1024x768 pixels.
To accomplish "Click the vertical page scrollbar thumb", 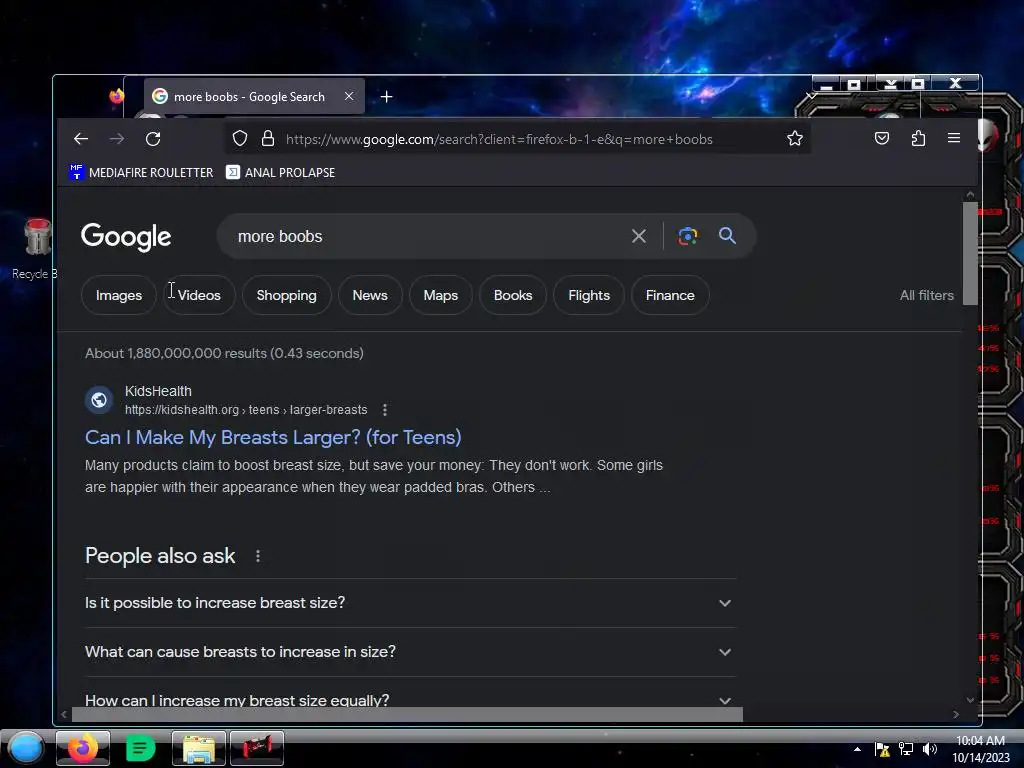I will 970,253.
